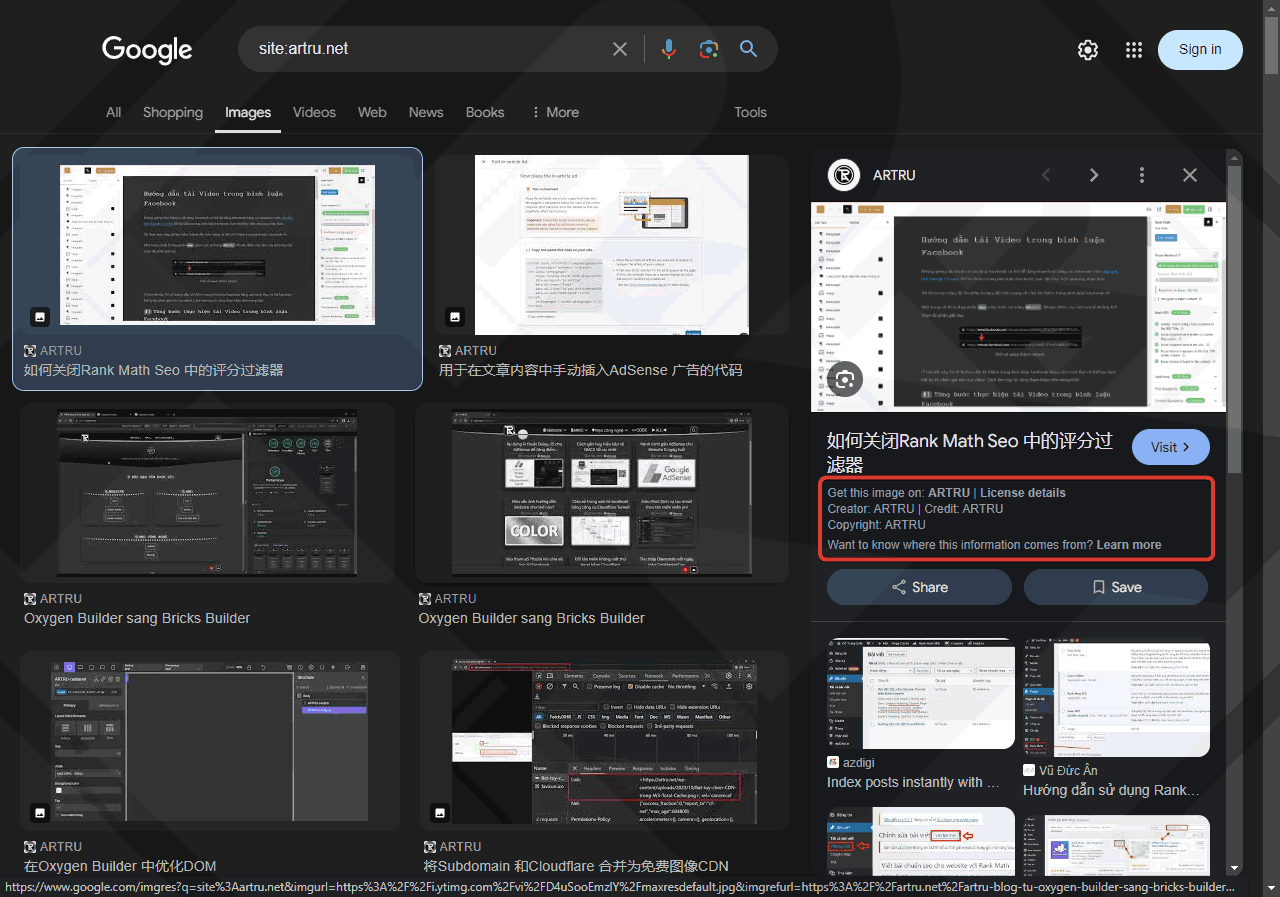Click the 'Index posts instantly with' title
1280x897 pixels.
914,782
